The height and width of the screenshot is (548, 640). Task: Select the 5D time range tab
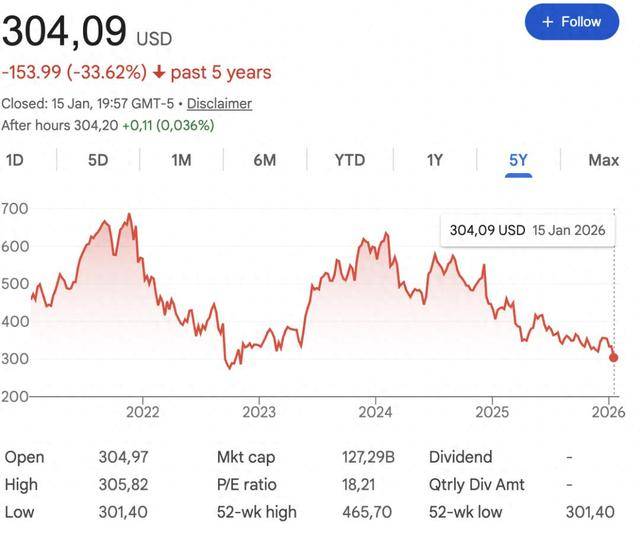point(98,160)
